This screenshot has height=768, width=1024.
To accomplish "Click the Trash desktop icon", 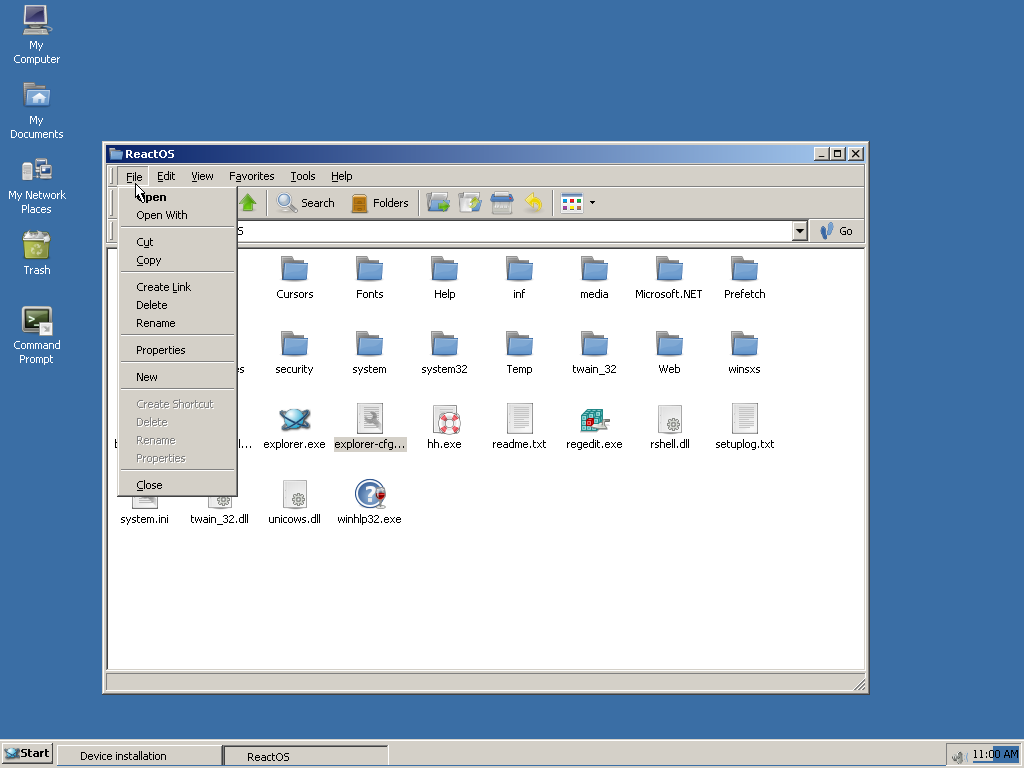I will [37, 253].
